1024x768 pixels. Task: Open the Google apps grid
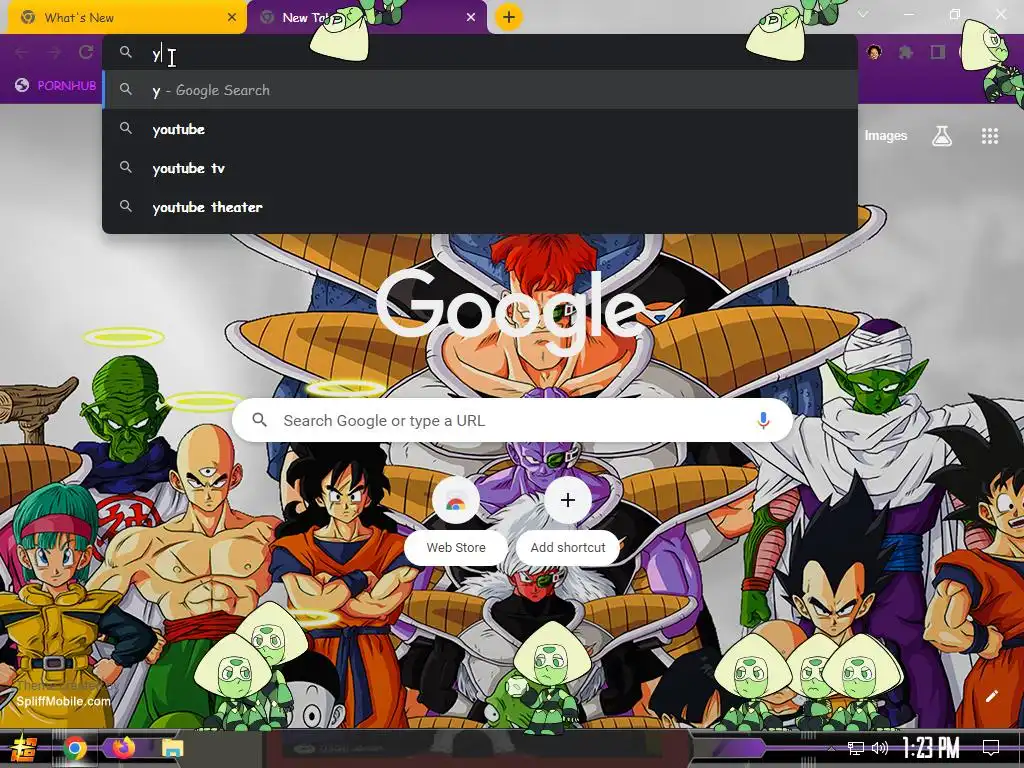(989, 136)
